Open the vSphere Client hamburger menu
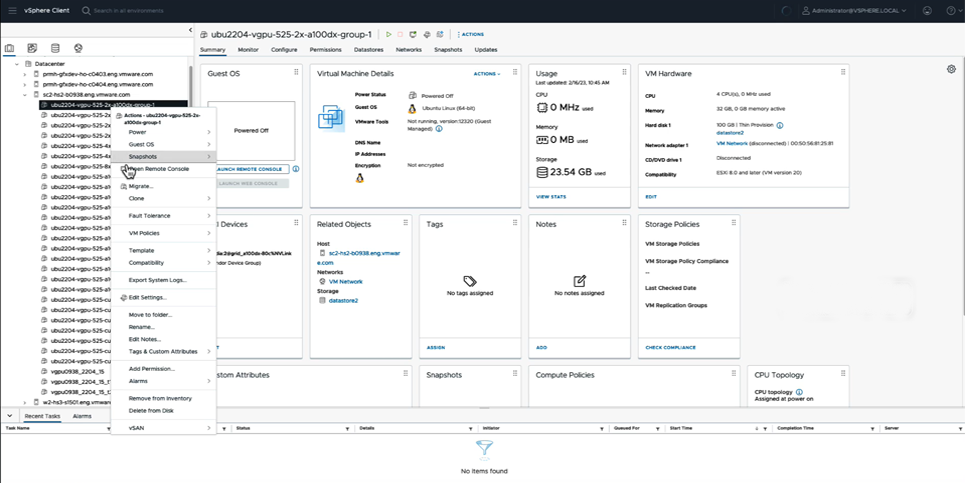965x483 pixels. tap(12, 11)
